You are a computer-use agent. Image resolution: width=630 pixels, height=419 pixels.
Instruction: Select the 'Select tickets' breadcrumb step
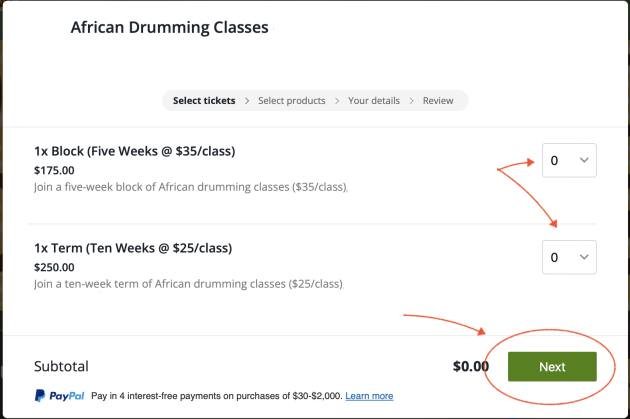click(204, 100)
